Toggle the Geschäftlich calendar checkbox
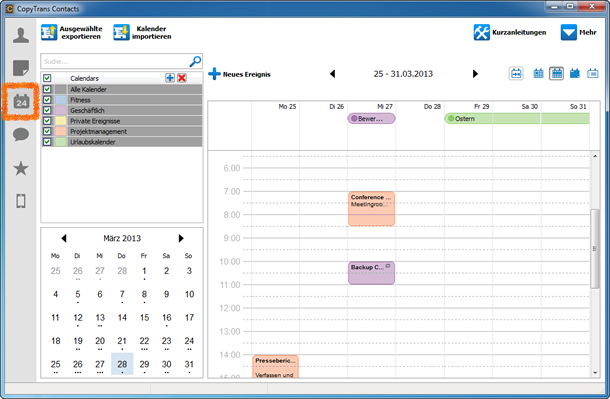610x399 pixels. [x=47, y=110]
